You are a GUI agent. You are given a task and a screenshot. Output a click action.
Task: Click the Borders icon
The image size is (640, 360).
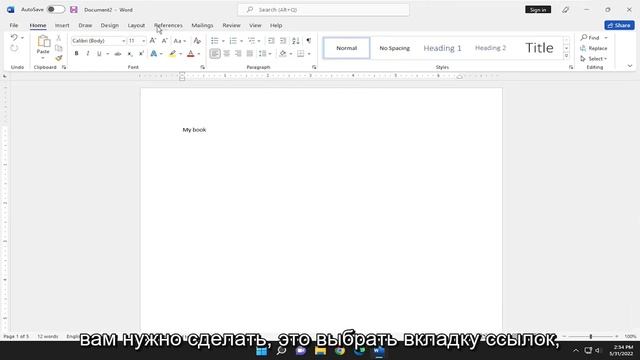(x=301, y=53)
